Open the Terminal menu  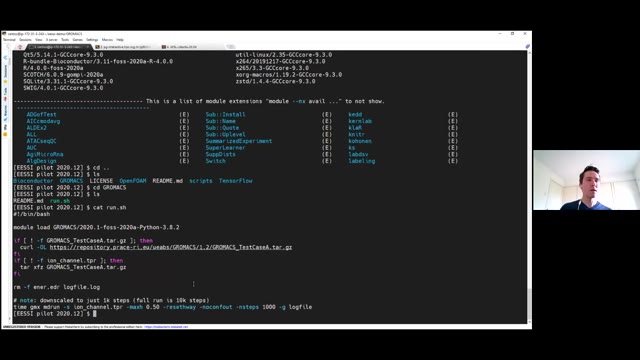click(9, 40)
